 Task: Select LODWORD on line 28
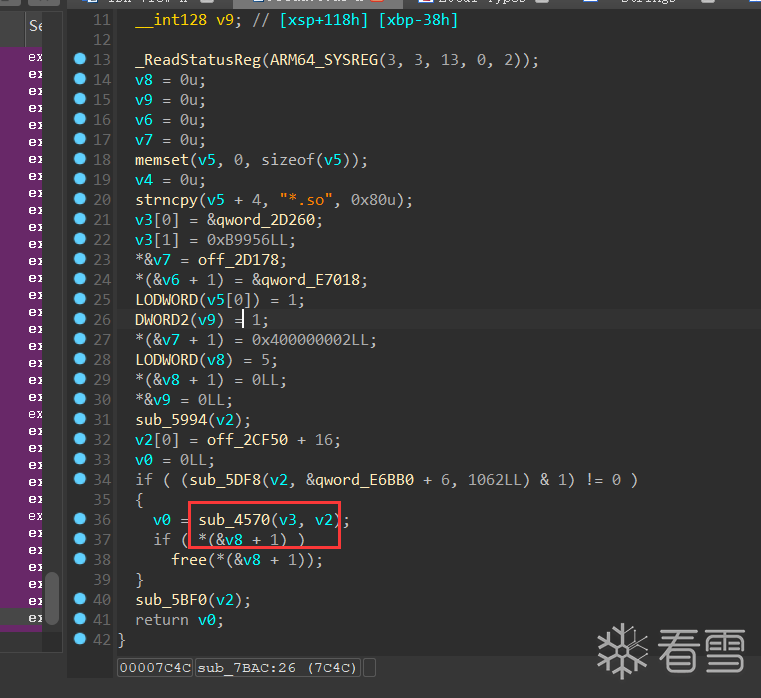tap(166, 360)
